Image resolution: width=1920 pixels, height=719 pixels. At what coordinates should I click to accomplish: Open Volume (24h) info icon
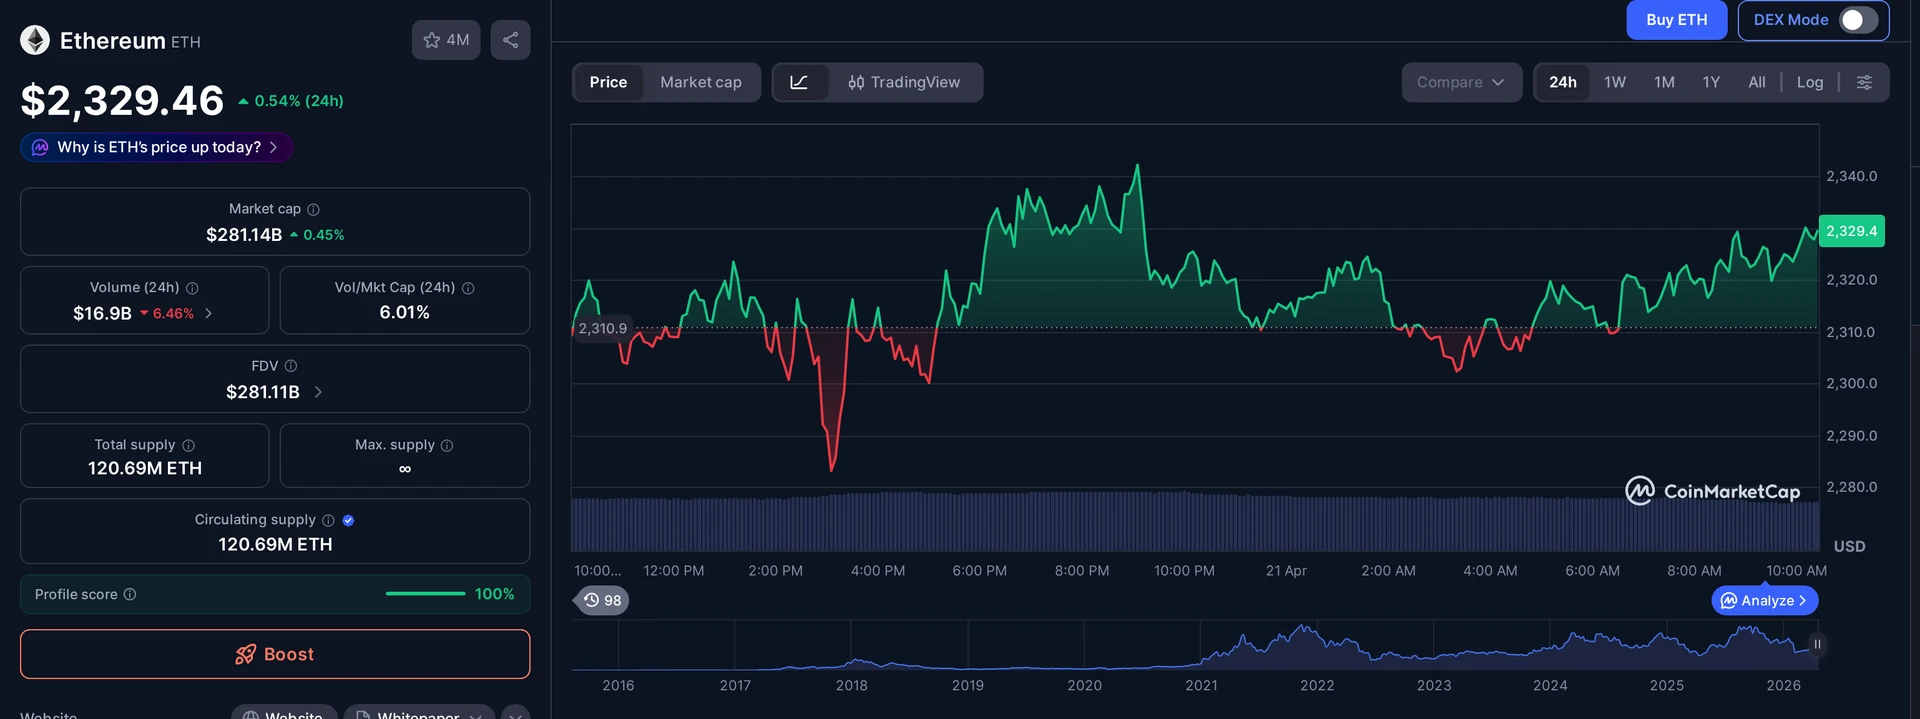(192, 288)
